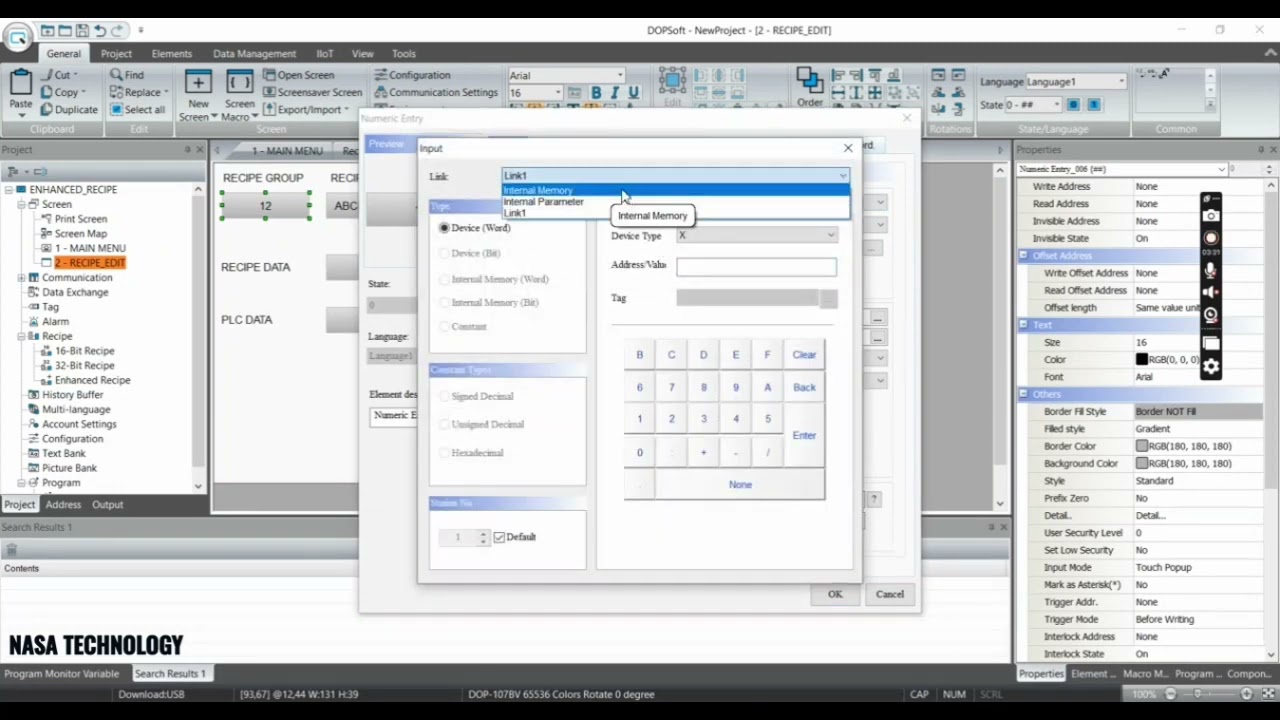Viewport: 1280px width, 720px height.
Task: Toggle Bold text formatting
Action: coord(596,93)
